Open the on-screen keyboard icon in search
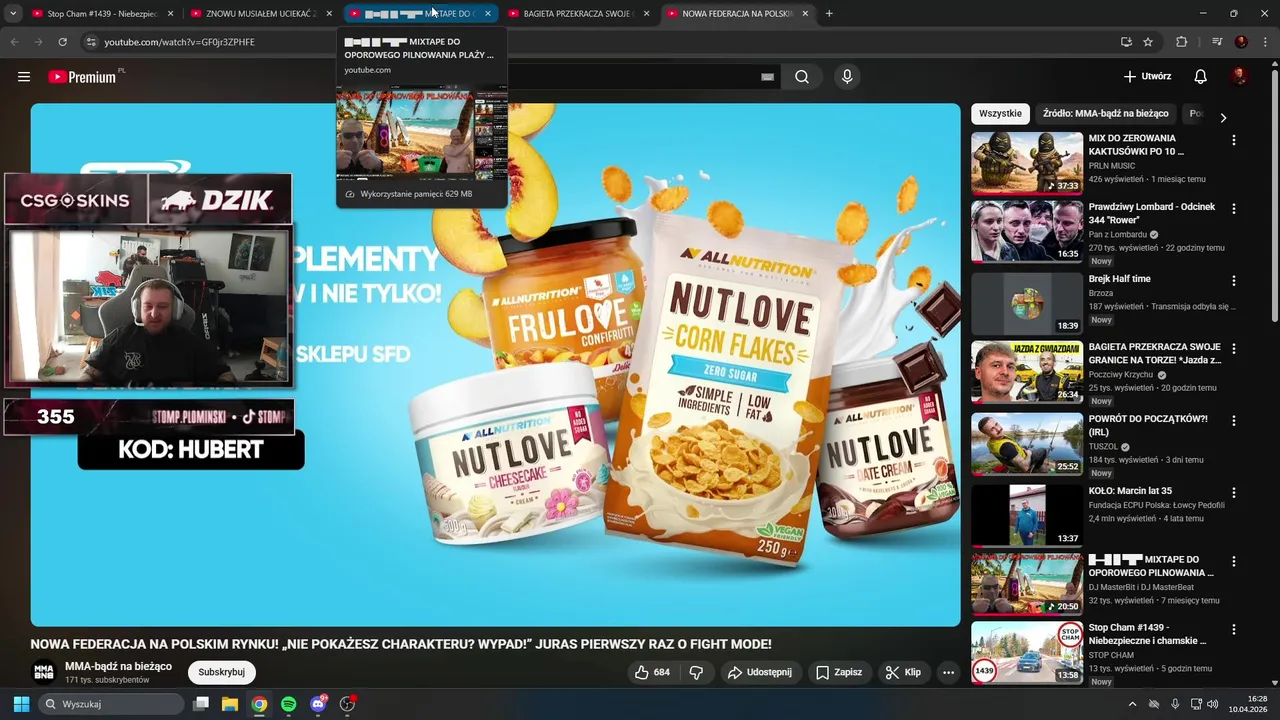 pyautogui.click(x=767, y=77)
